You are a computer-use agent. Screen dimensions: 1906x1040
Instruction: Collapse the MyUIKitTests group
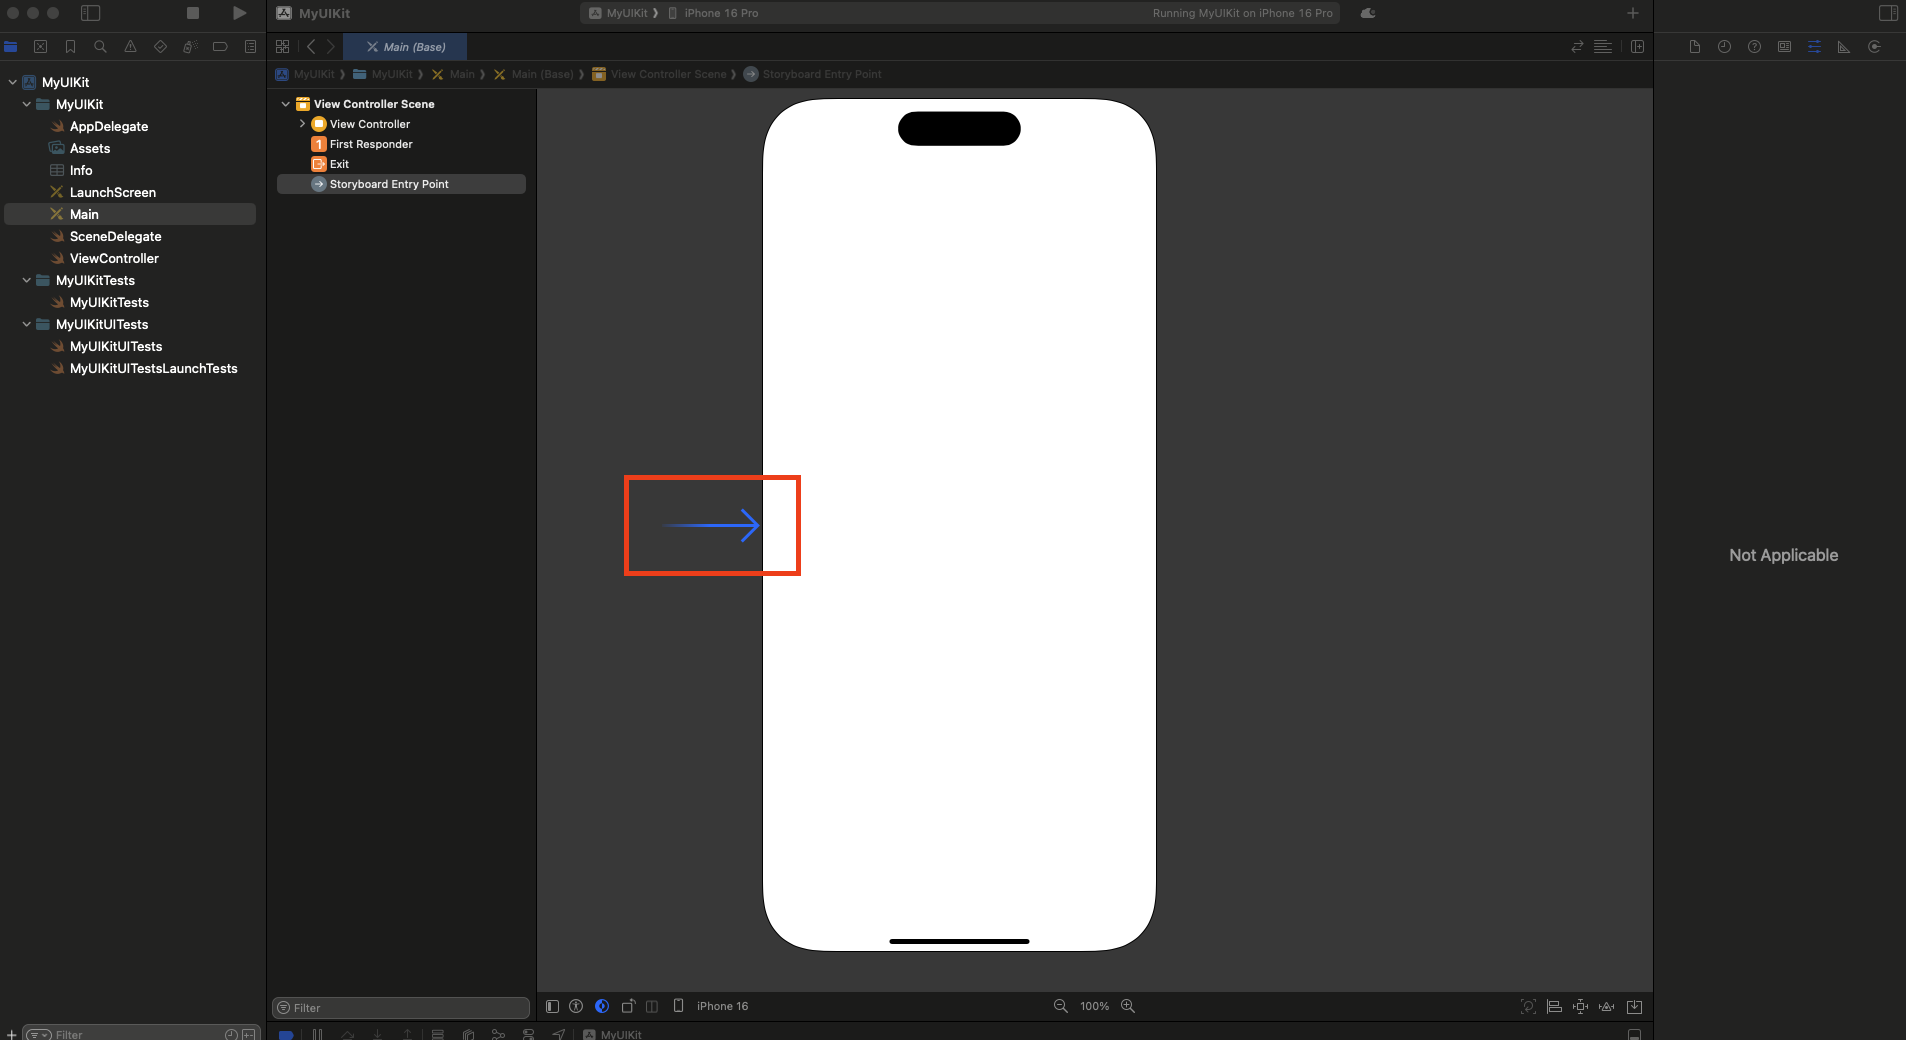(x=26, y=280)
